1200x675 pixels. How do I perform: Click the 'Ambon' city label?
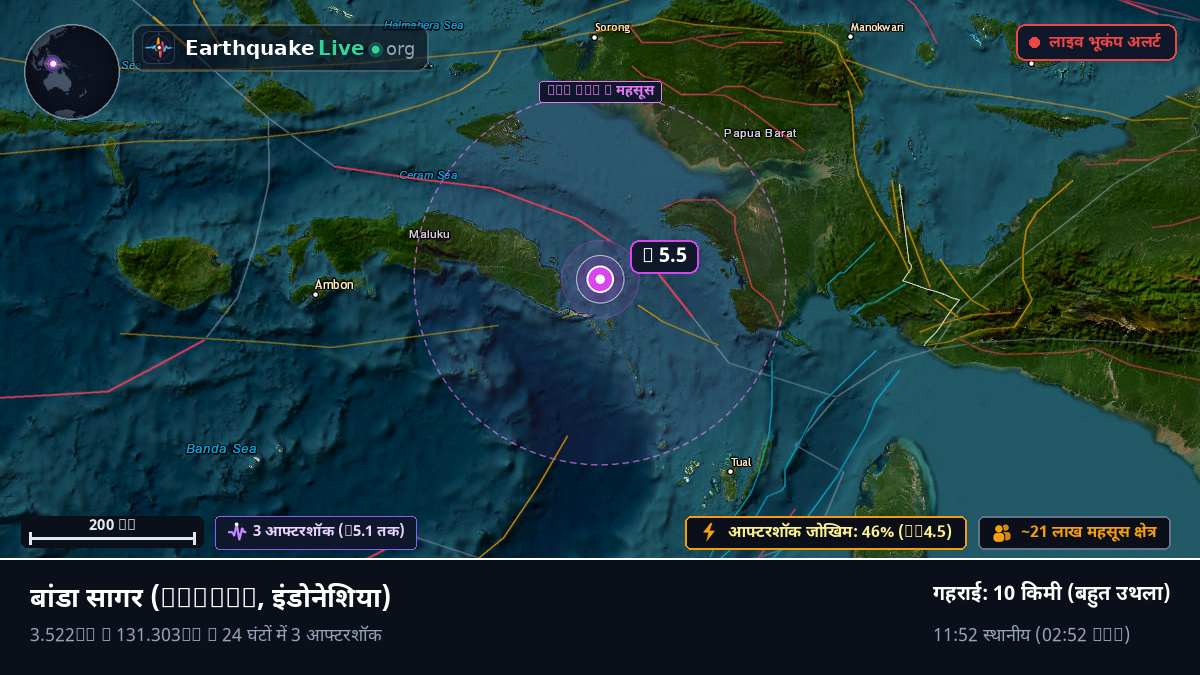[x=334, y=285]
